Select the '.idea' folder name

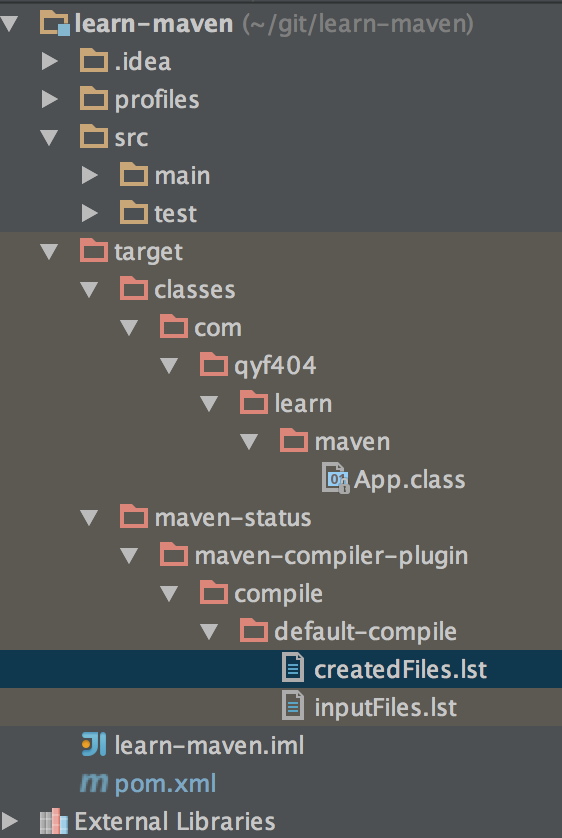coord(143,61)
